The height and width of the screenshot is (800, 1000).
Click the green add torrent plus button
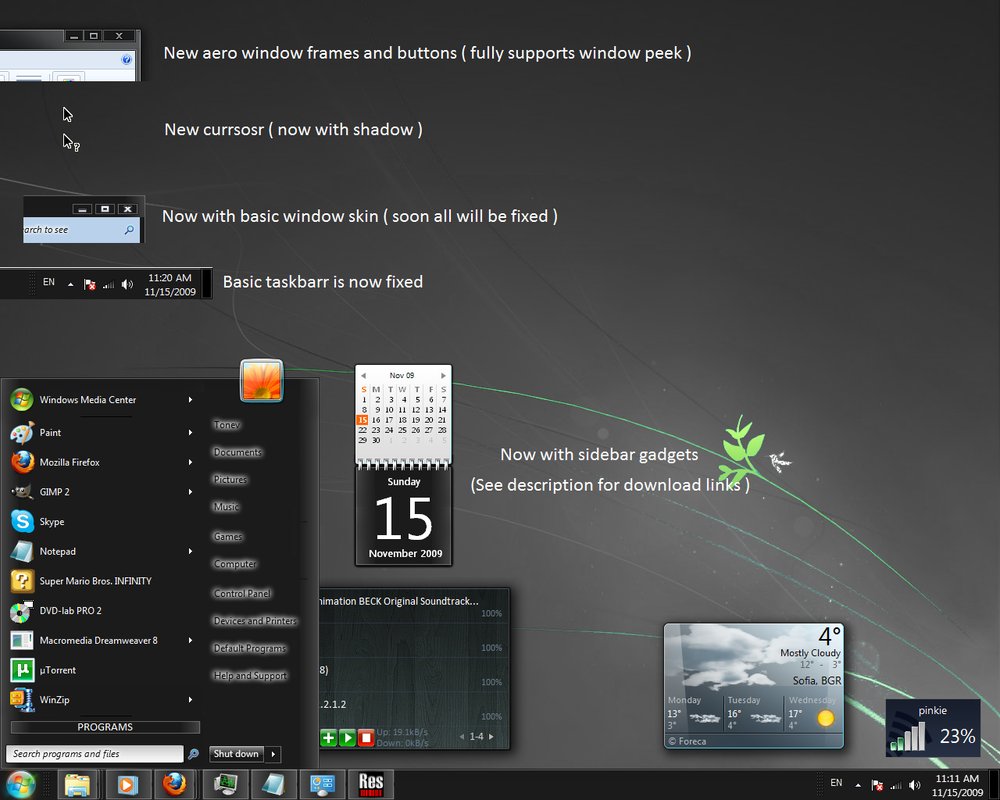point(328,738)
